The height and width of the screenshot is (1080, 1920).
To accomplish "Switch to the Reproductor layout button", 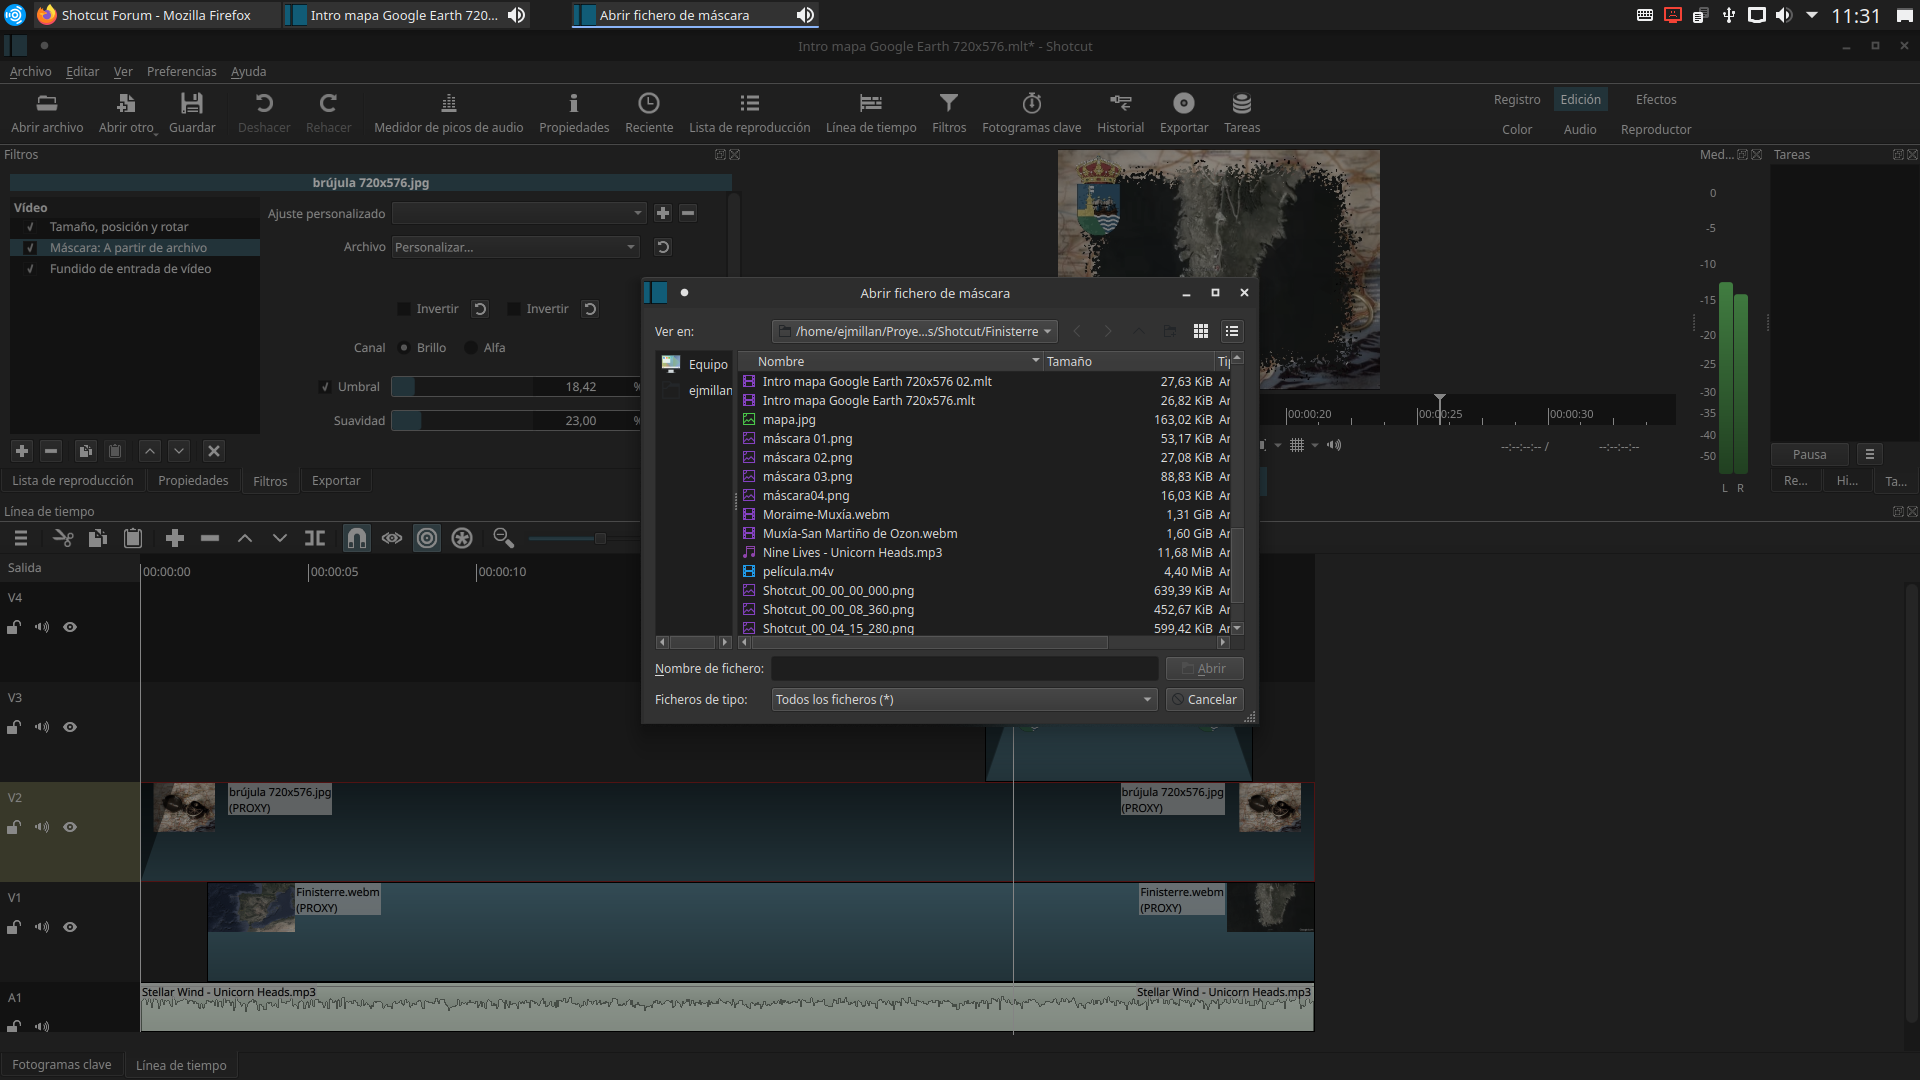I will coord(1655,129).
